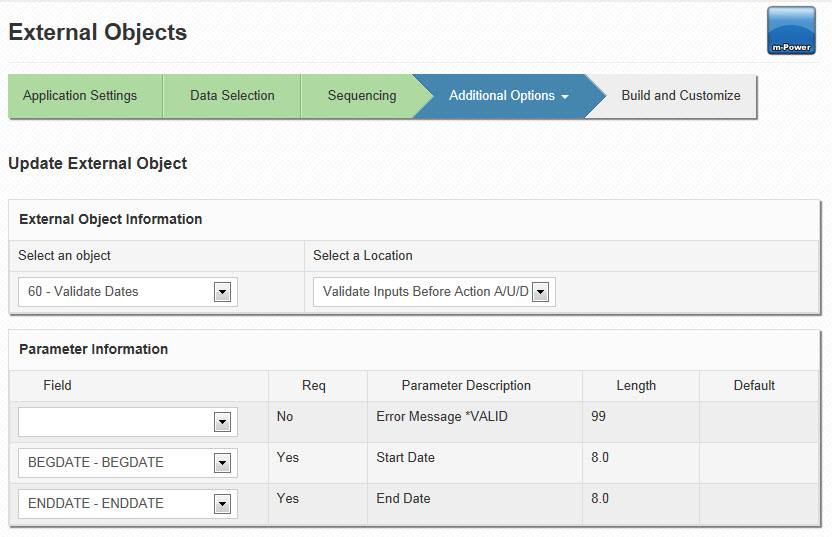
Task: Open the ENDDATE - ENDDATE field dropdown
Action: [128, 504]
